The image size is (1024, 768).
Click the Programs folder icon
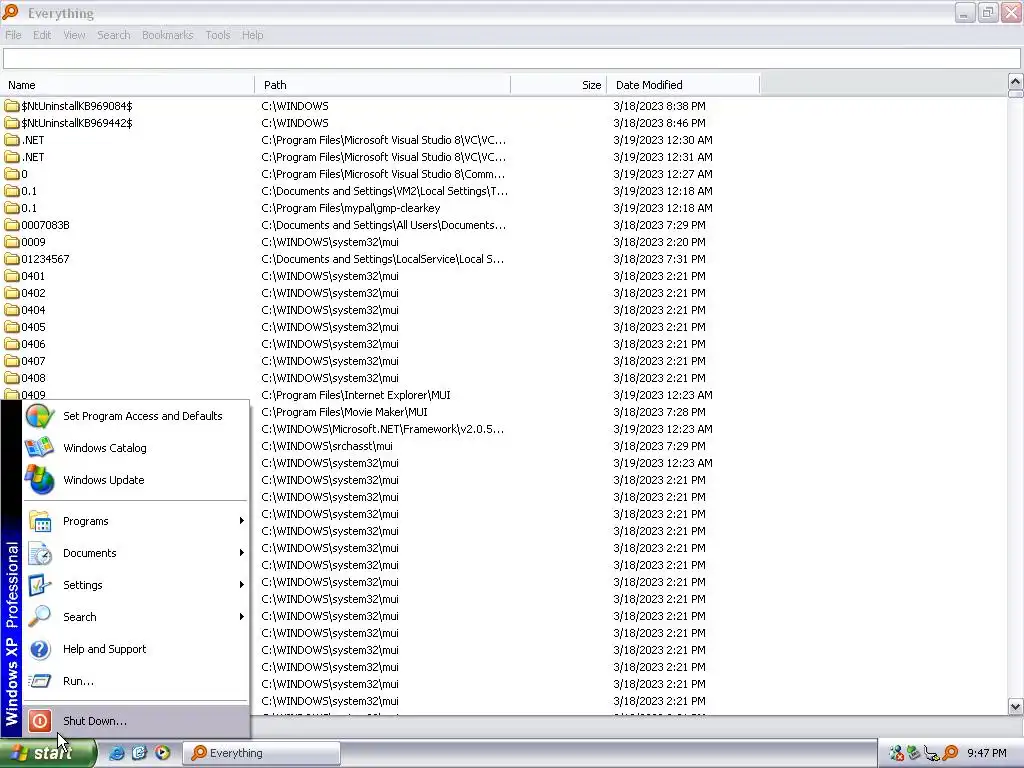[40, 521]
